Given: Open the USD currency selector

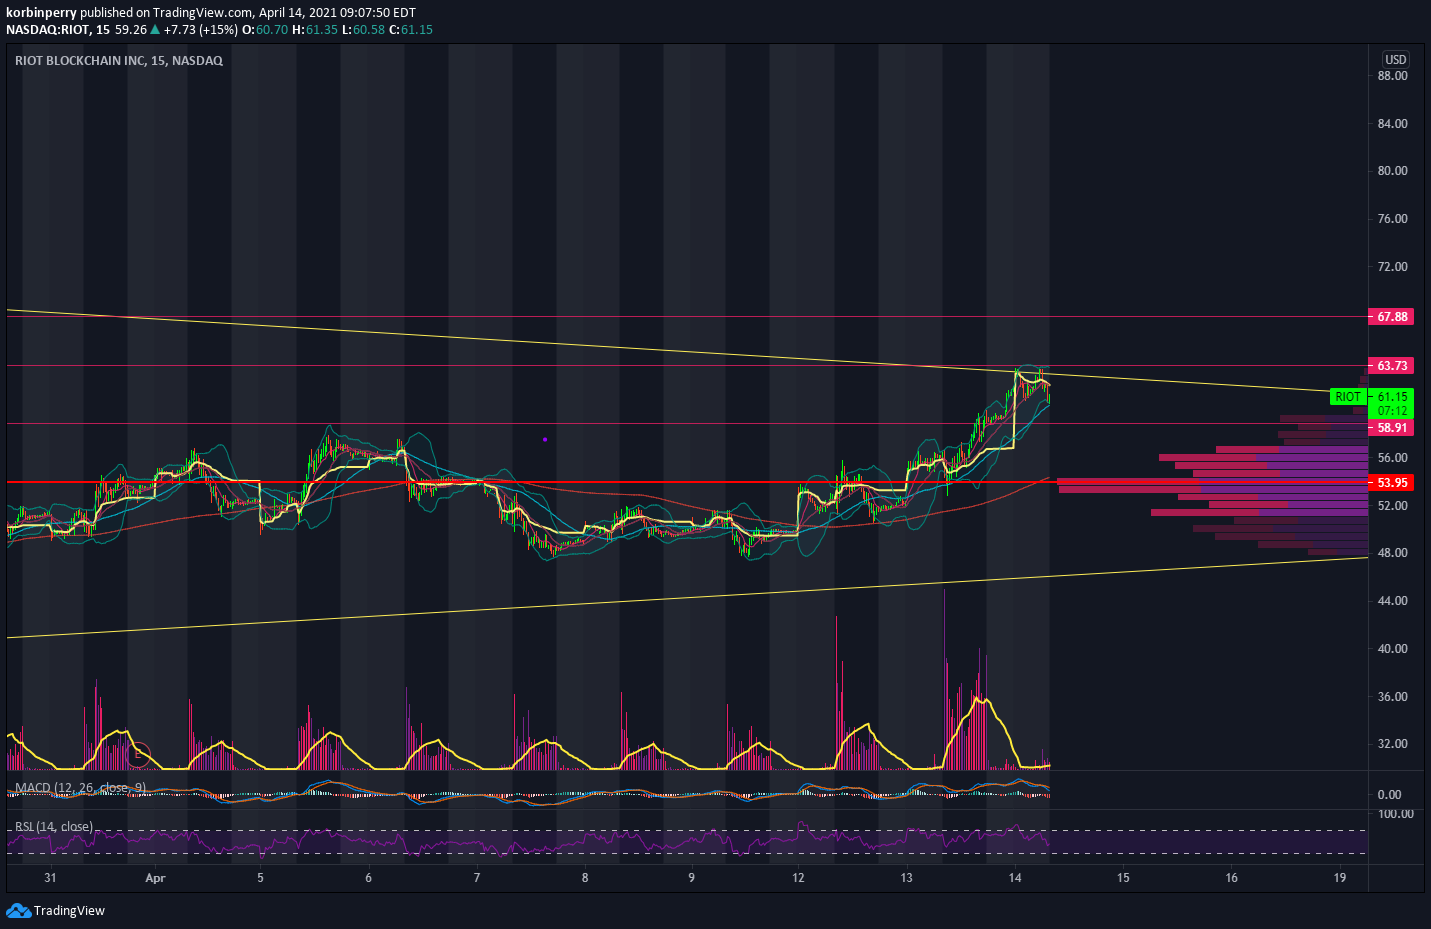Looking at the screenshot, I should 1395,59.
